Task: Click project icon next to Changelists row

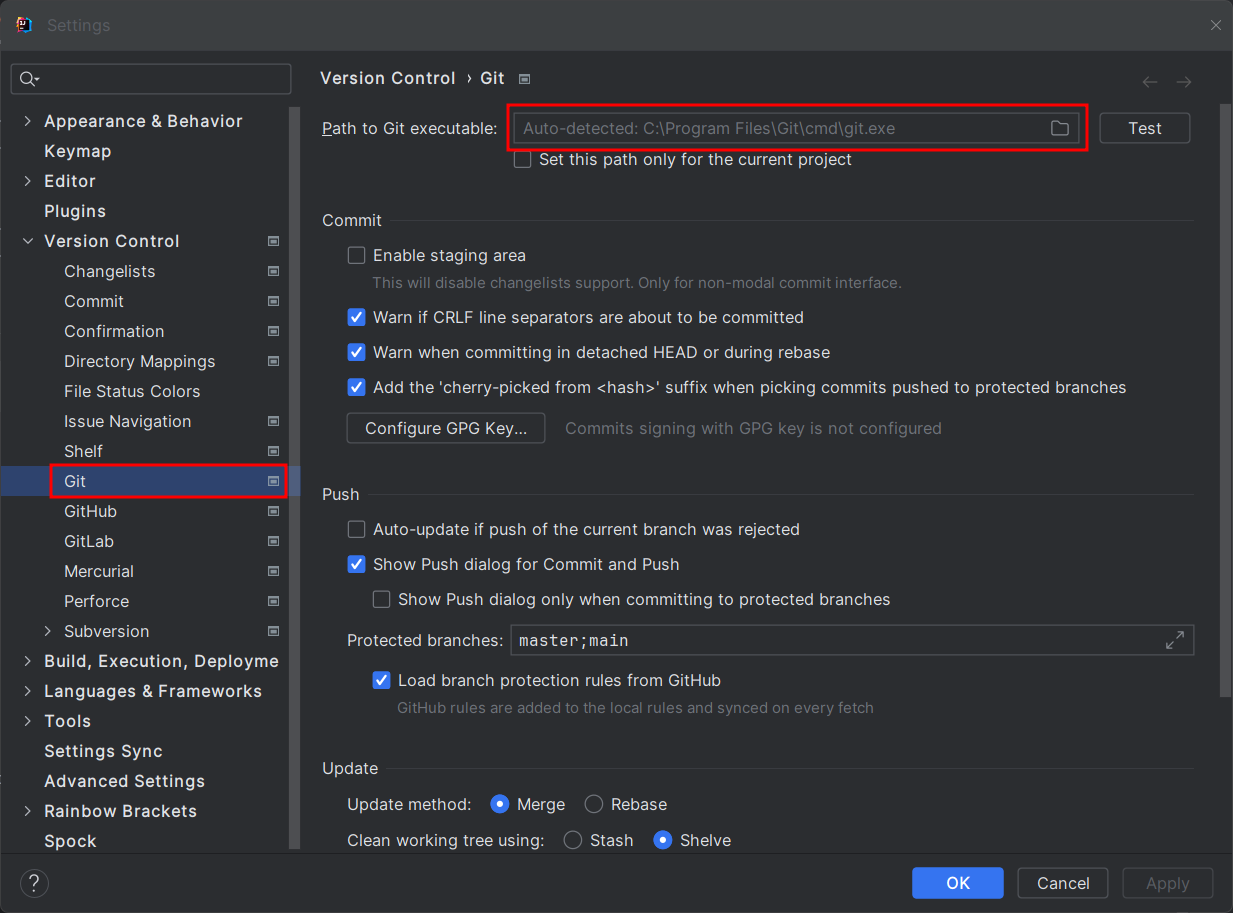Action: point(273,271)
